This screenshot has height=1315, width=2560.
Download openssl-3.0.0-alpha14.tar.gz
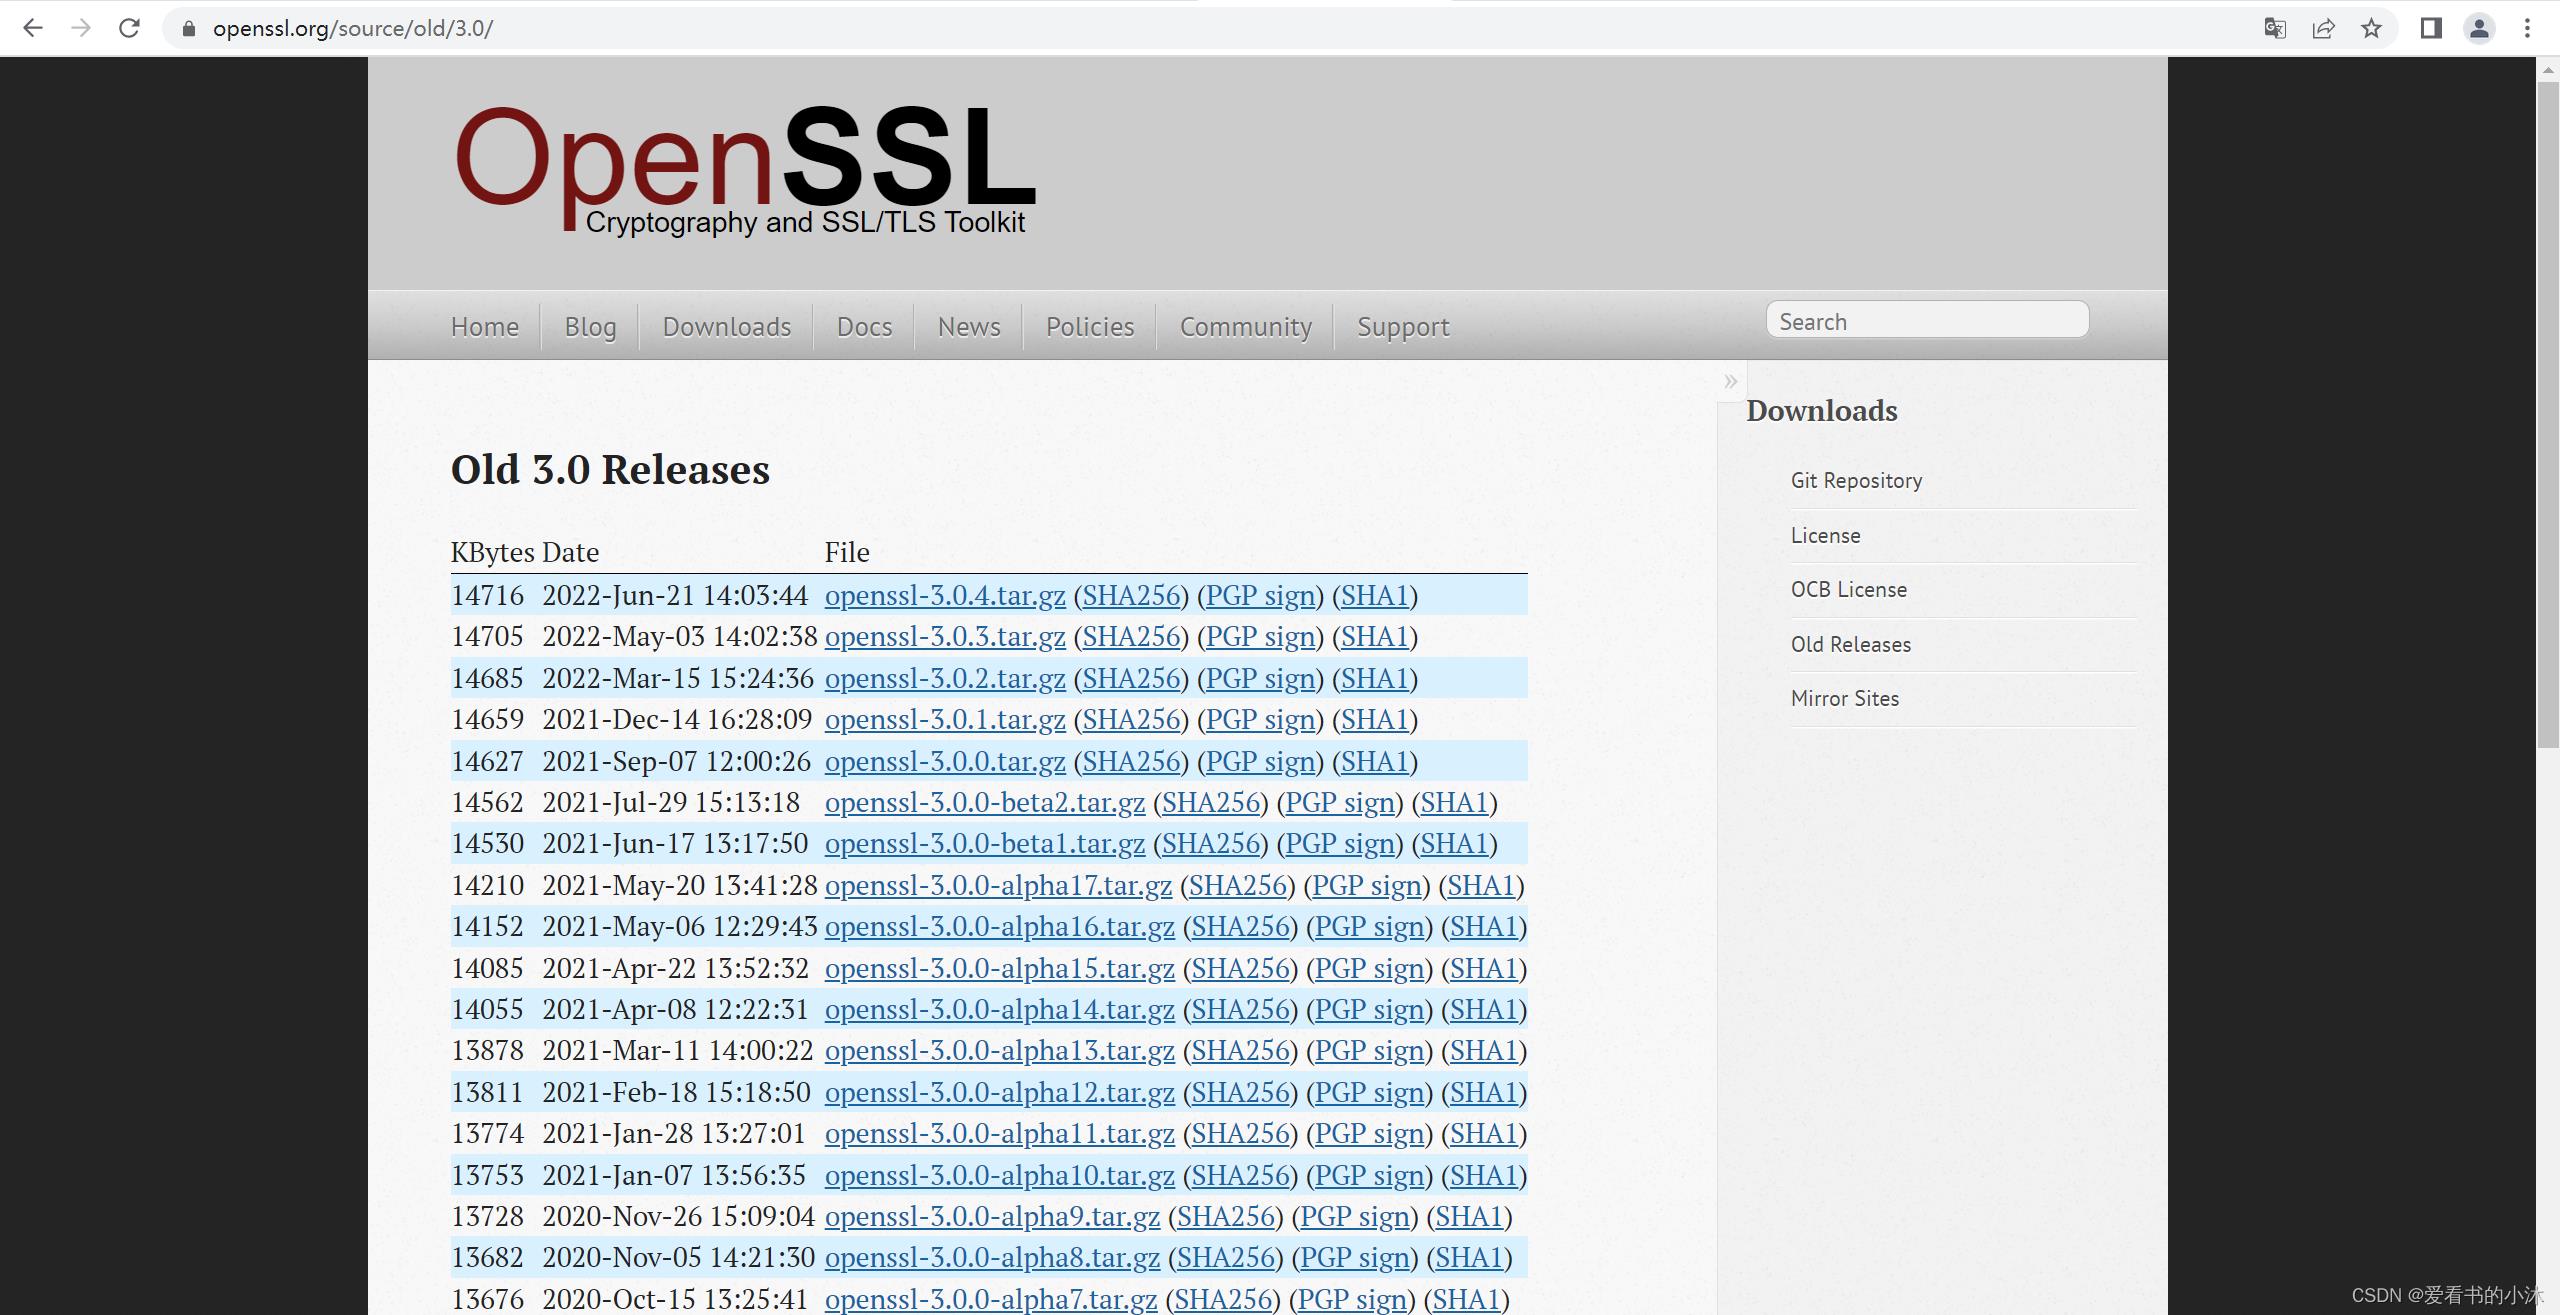(1000, 1009)
